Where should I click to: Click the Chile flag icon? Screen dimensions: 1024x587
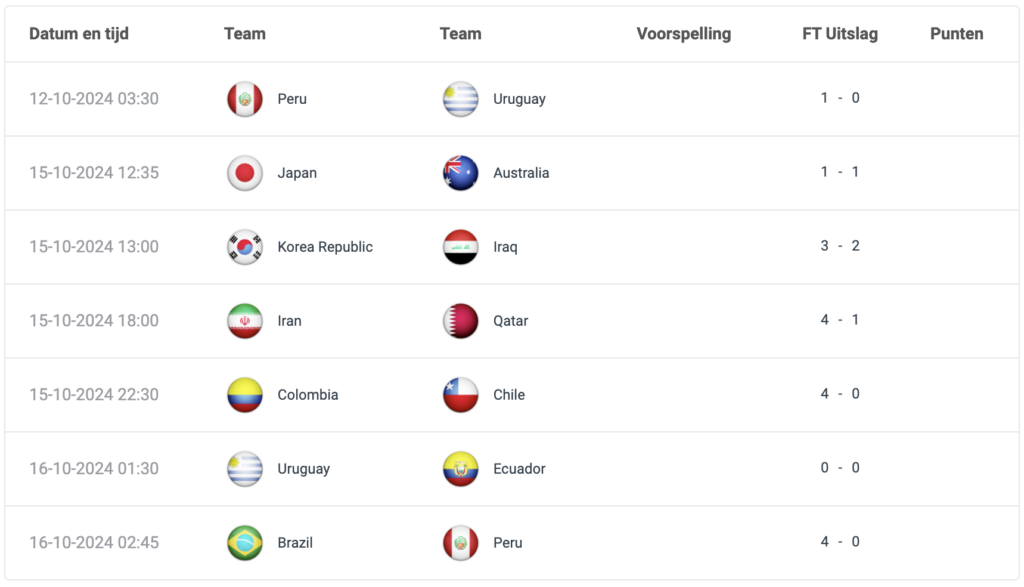pyautogui.click(x=460, y=394)
